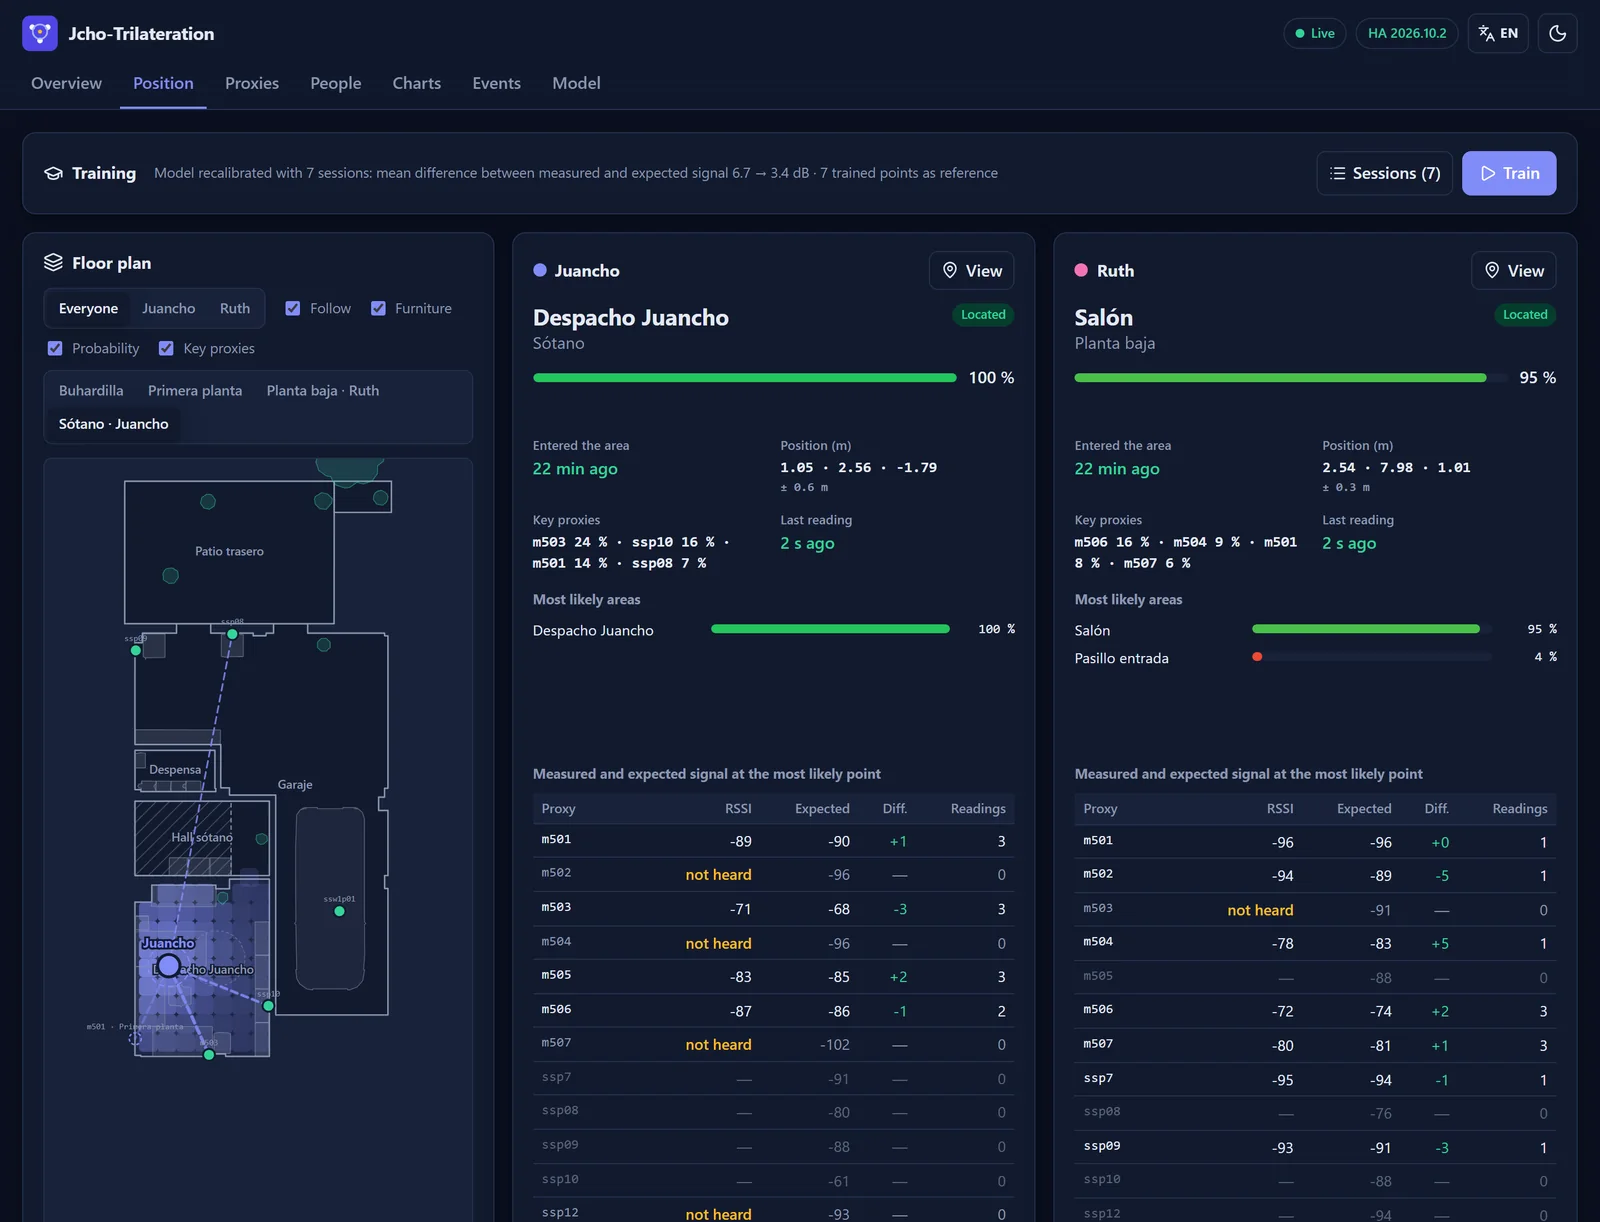Click the Juancho marker on the floor plan
The width and height of the screenshot is (1600, 1222).
click(169, 965)
